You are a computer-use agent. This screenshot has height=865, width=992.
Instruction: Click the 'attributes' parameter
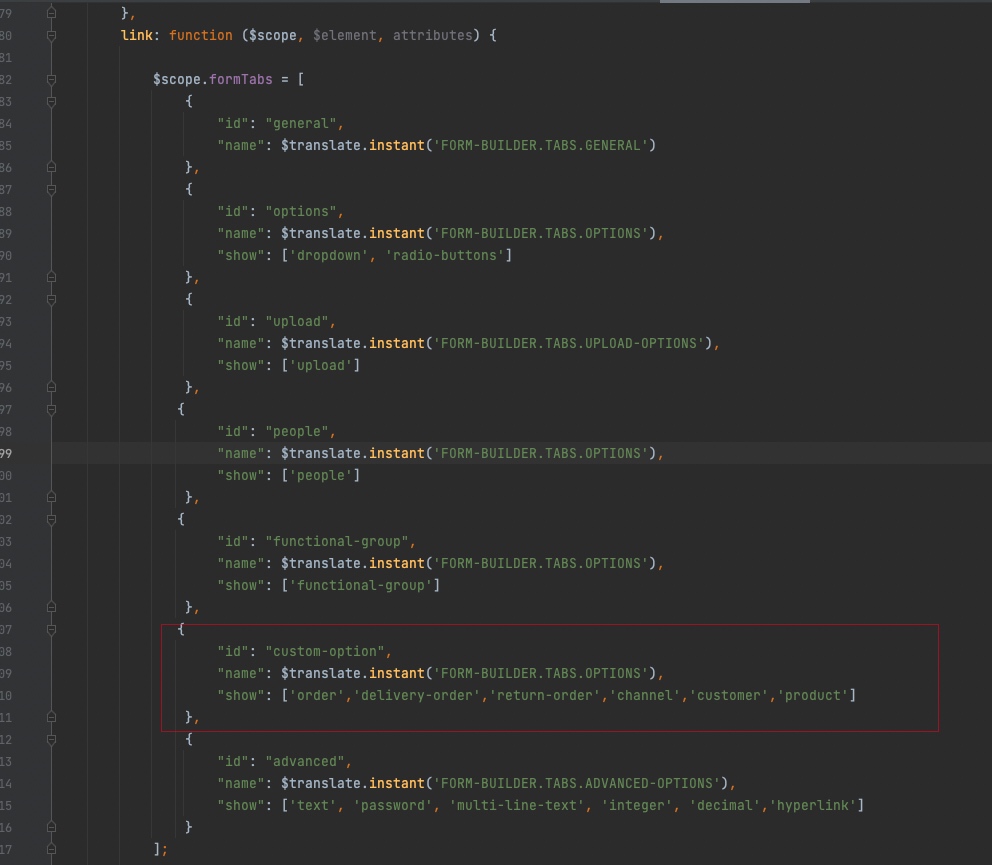[433, 35]
